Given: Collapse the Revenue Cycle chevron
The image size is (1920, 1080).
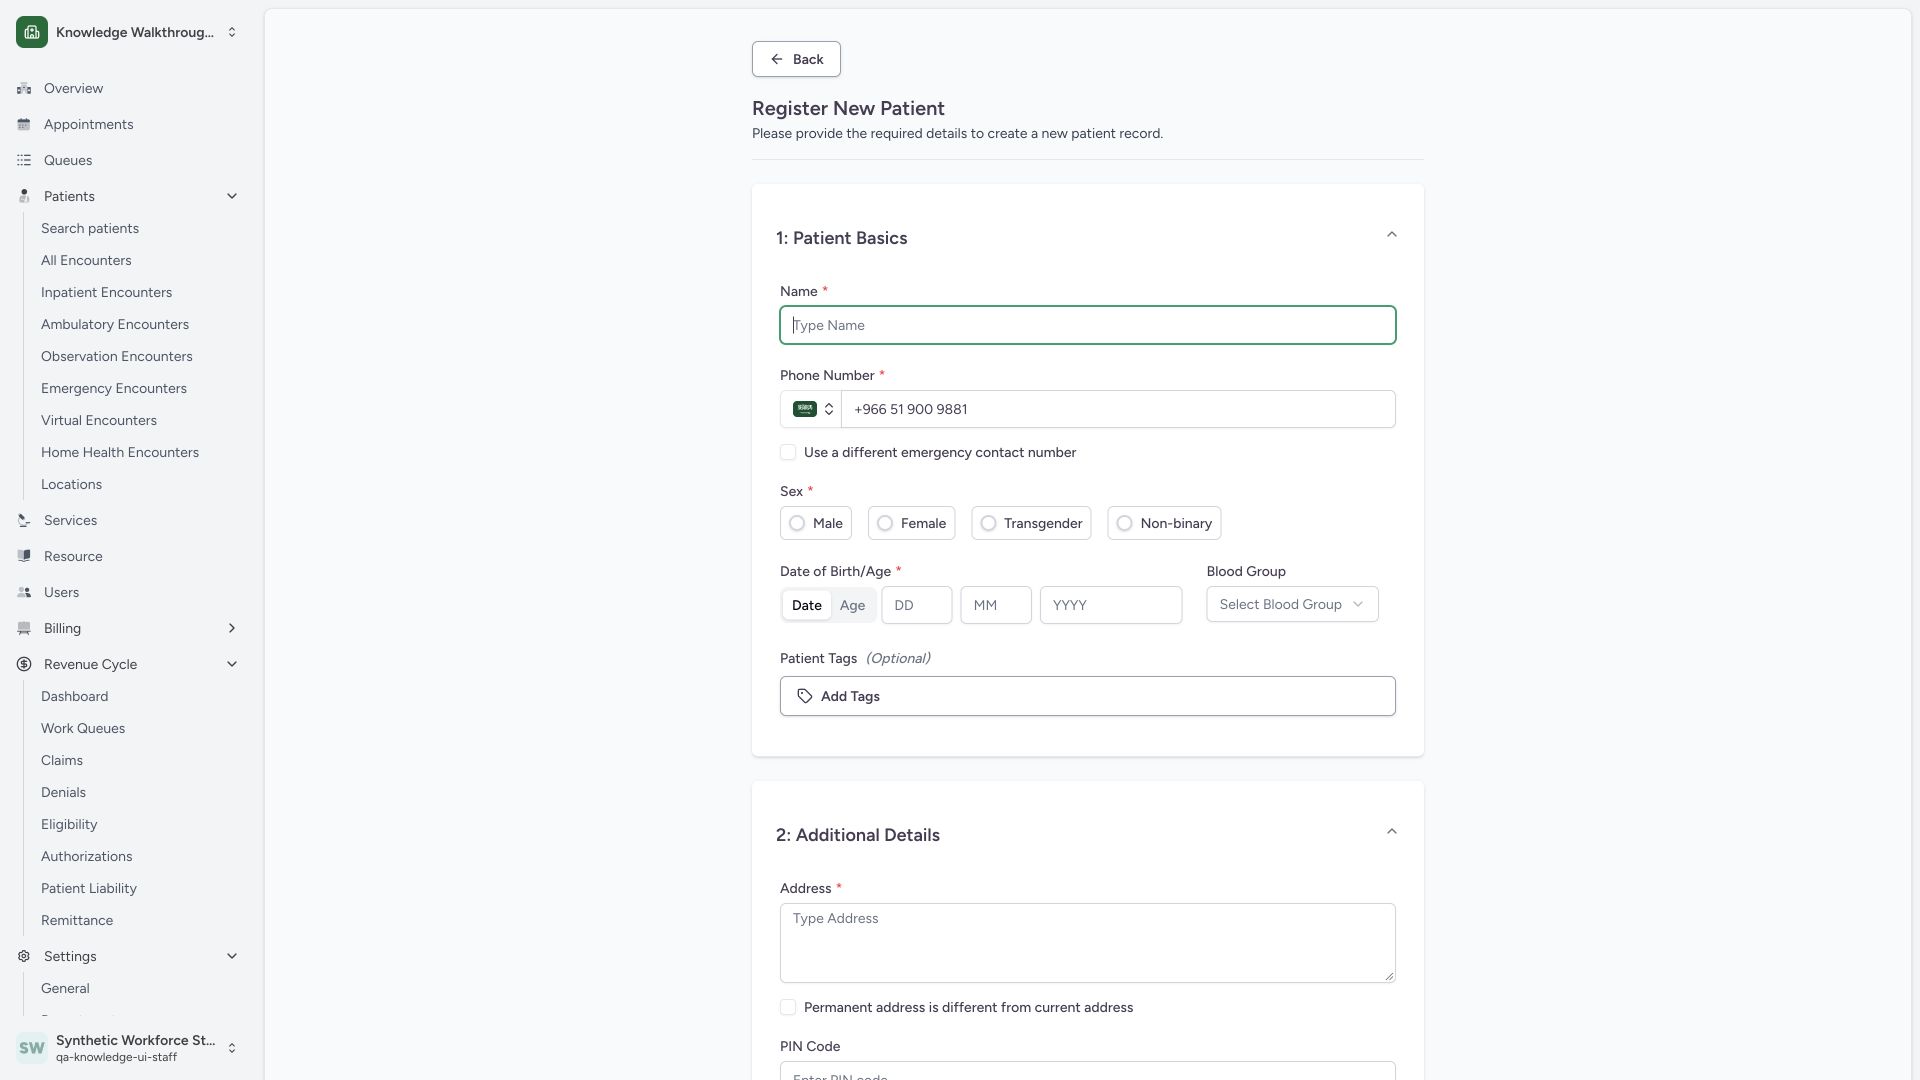Looking at the screenshot, I should click(x=232, y=664).
